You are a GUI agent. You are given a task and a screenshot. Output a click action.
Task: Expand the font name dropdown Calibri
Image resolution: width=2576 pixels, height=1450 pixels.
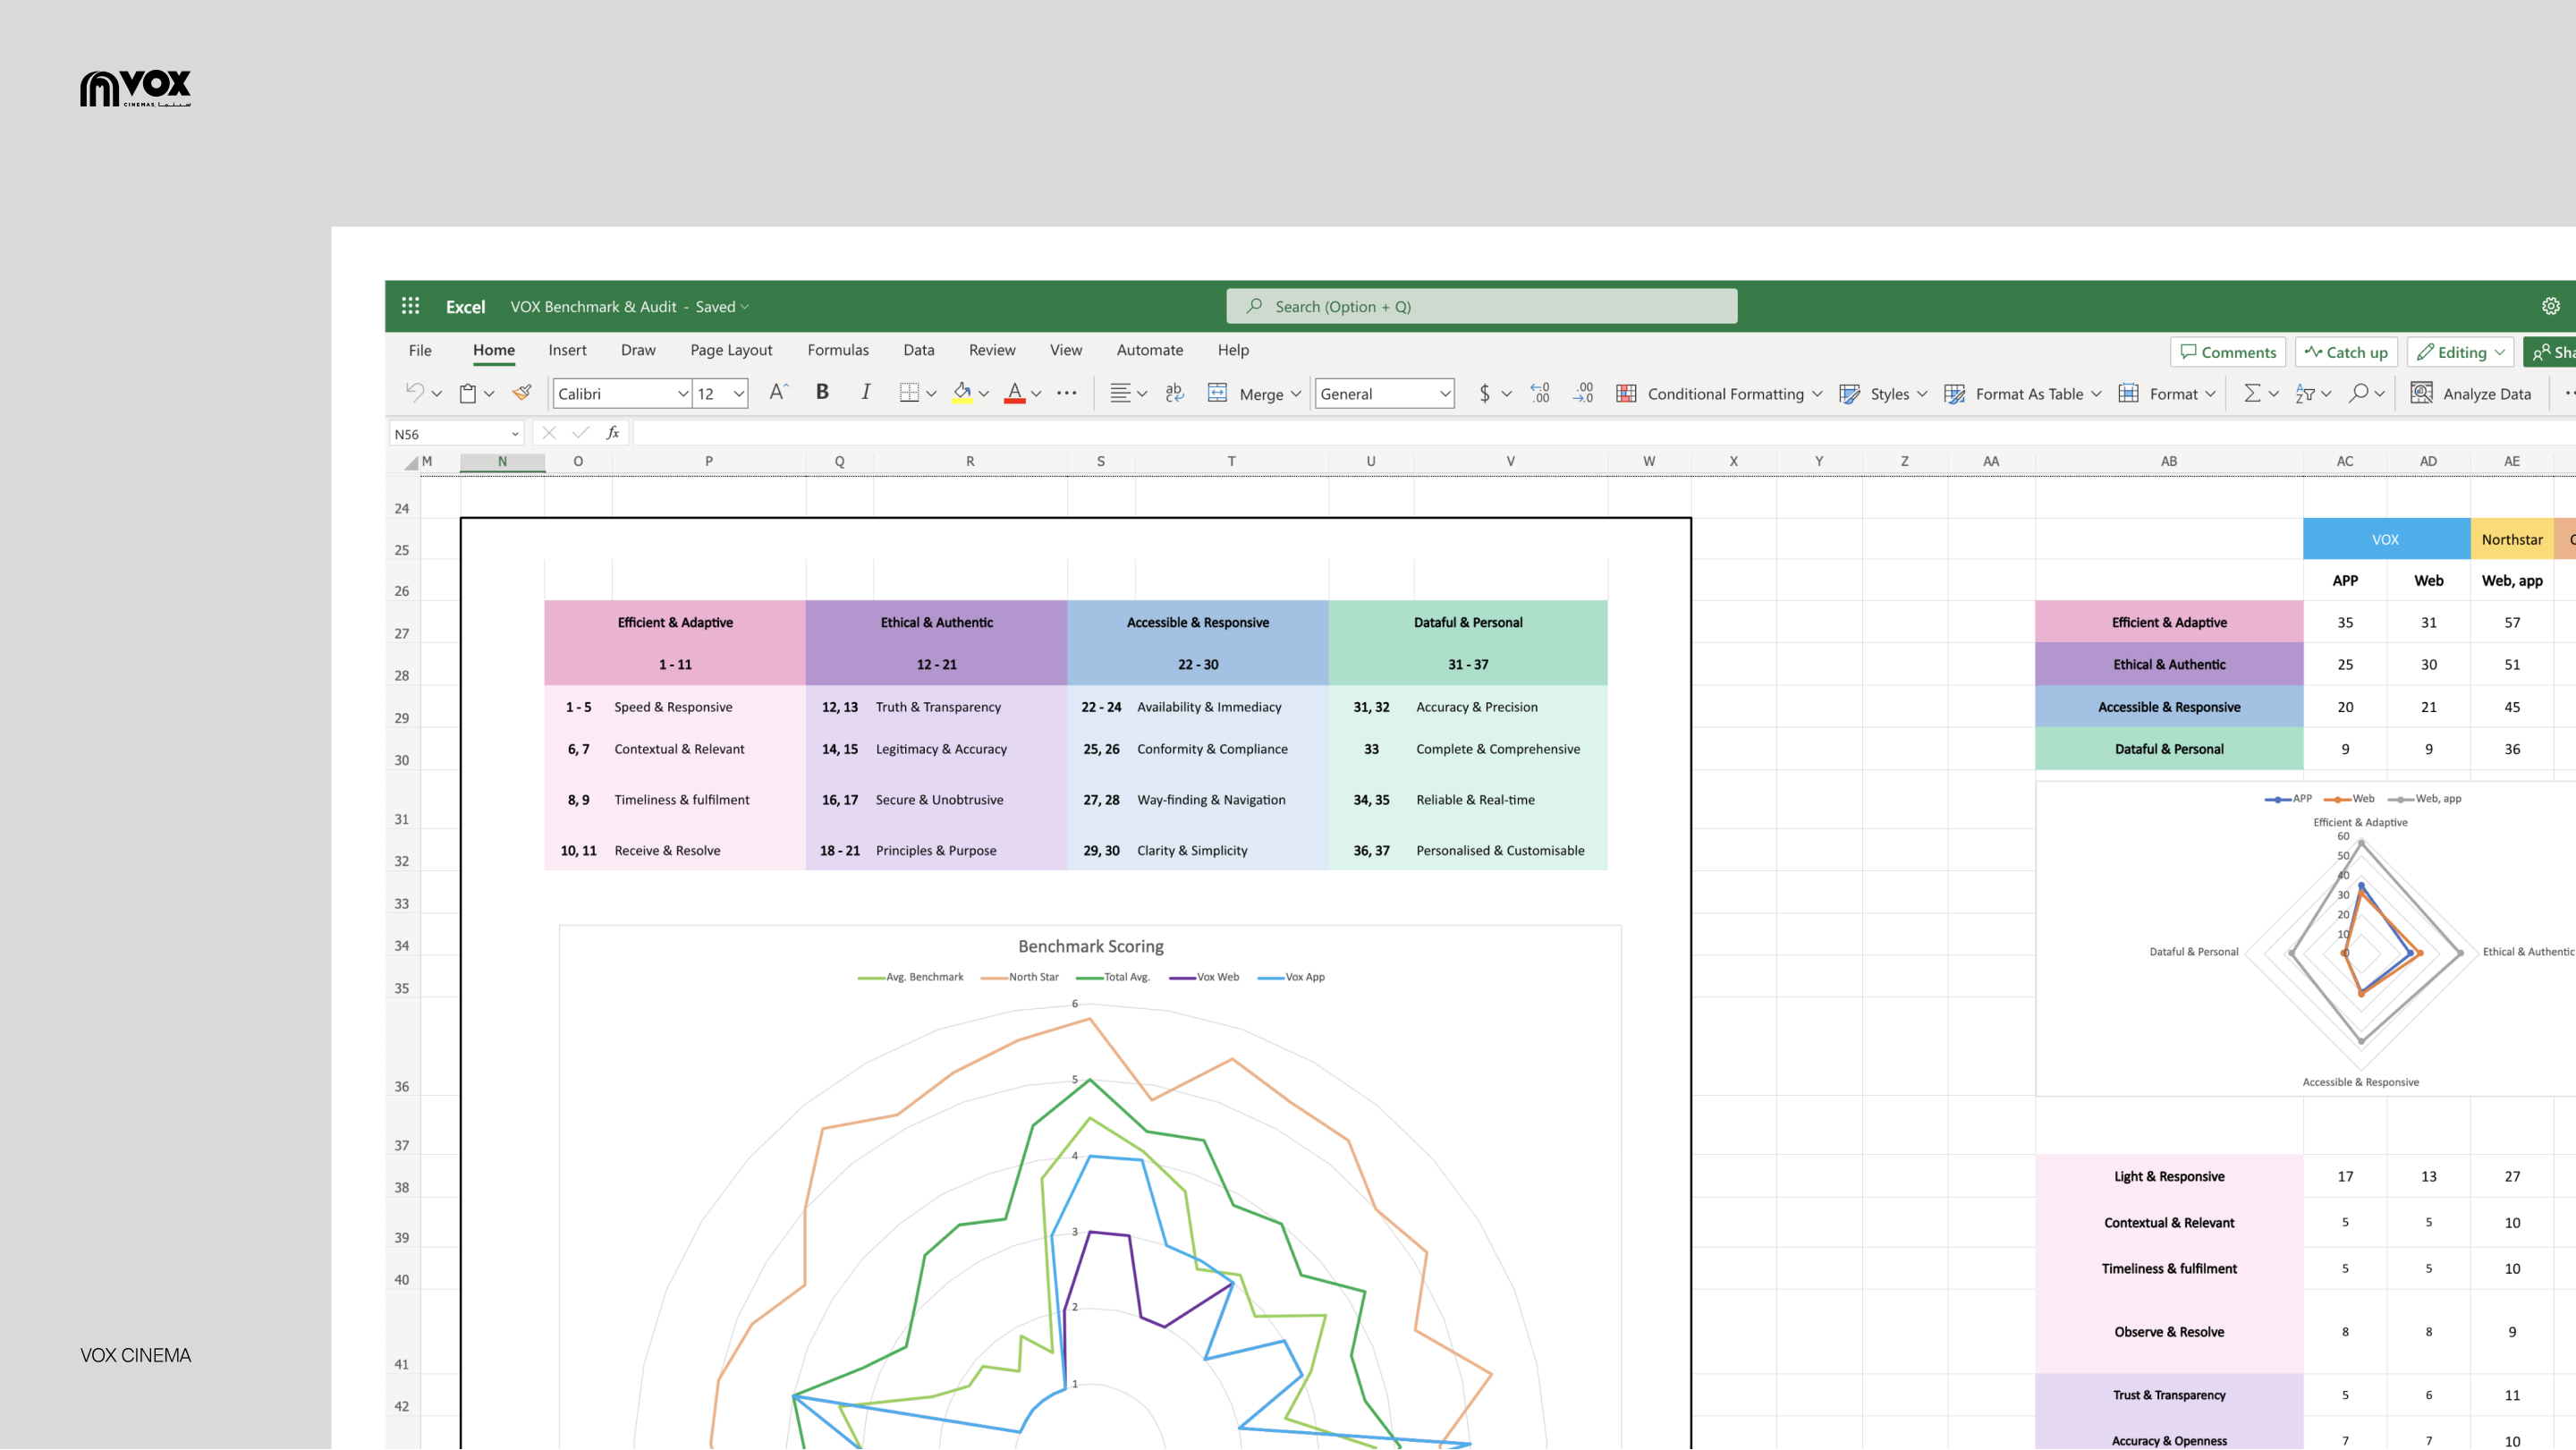coord(683,394)
